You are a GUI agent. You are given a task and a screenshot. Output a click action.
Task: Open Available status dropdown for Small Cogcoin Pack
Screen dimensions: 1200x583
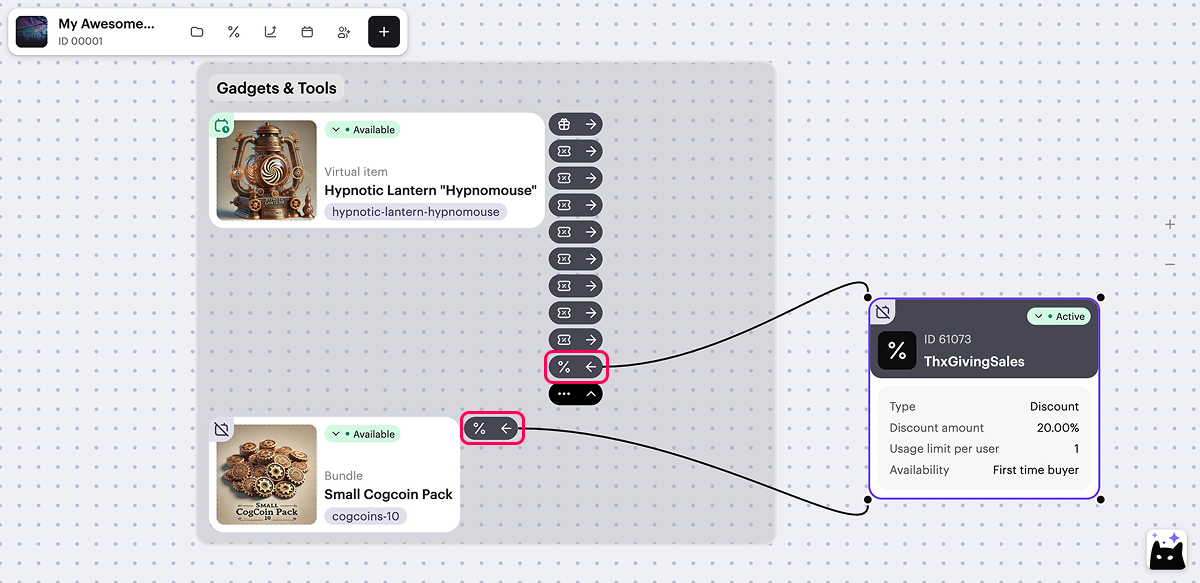pyautogui.click(x=362, y=434)
